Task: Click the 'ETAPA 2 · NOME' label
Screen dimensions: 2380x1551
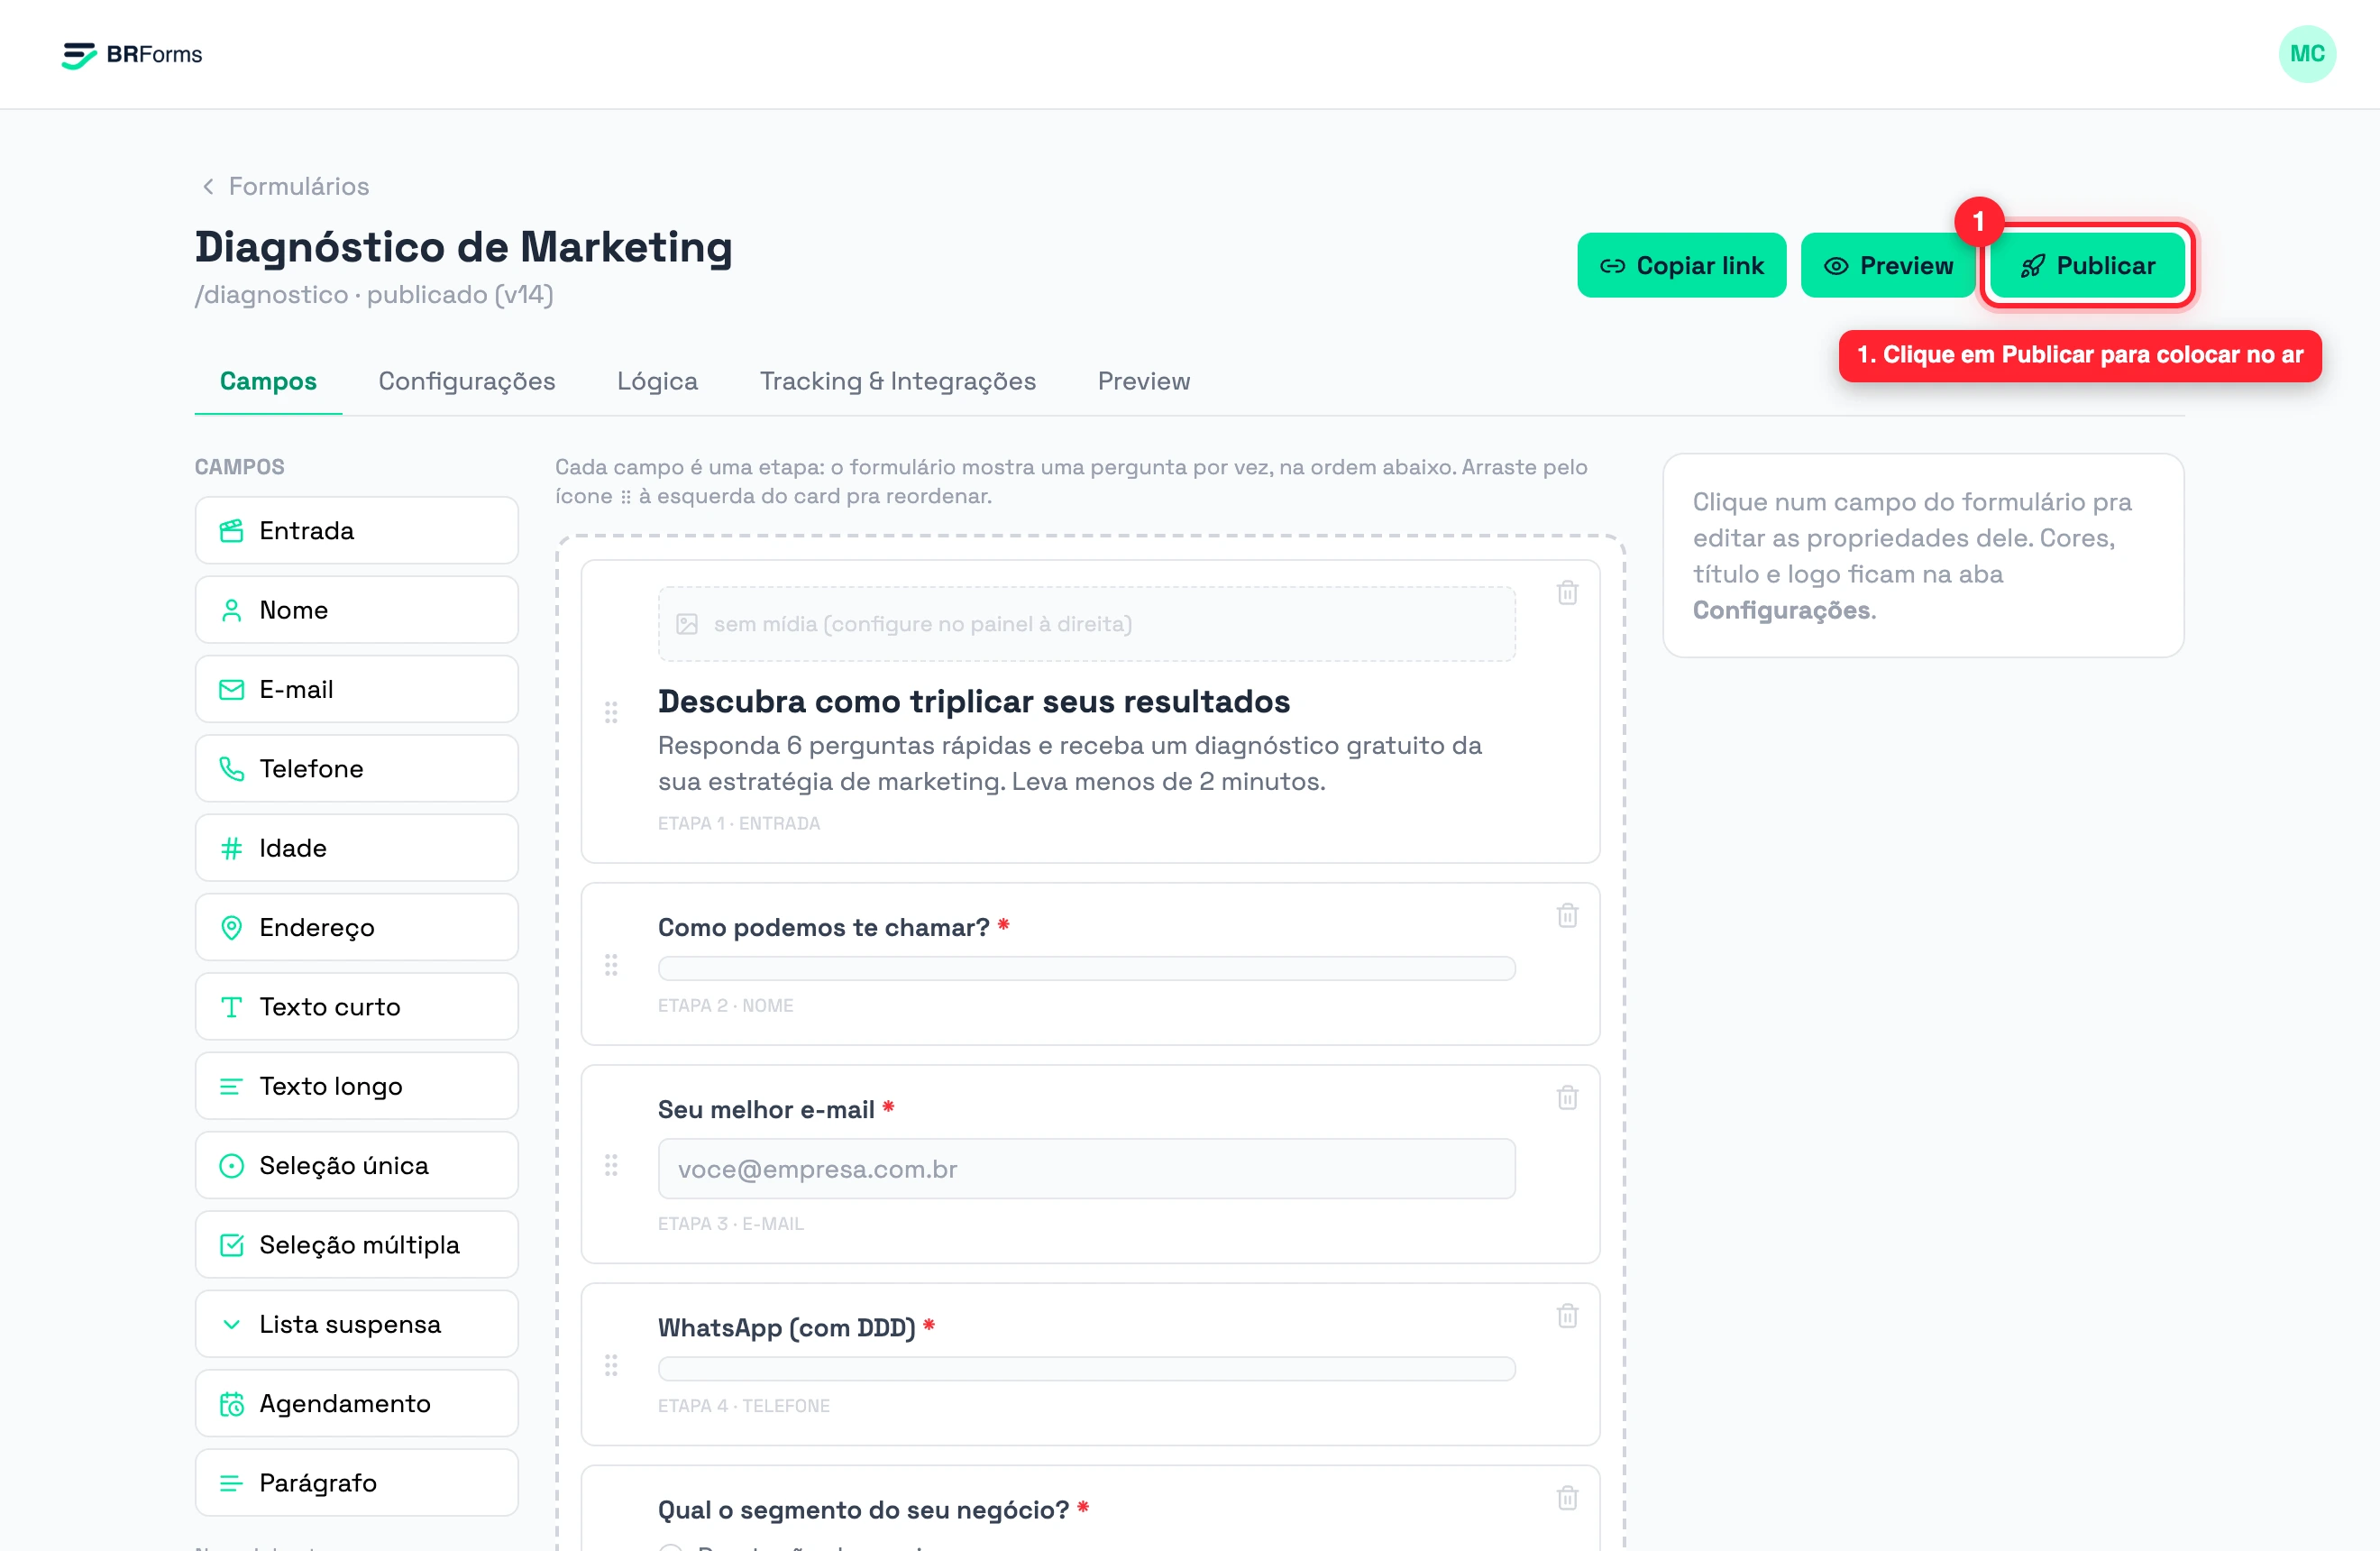Action: point(725,1005)
